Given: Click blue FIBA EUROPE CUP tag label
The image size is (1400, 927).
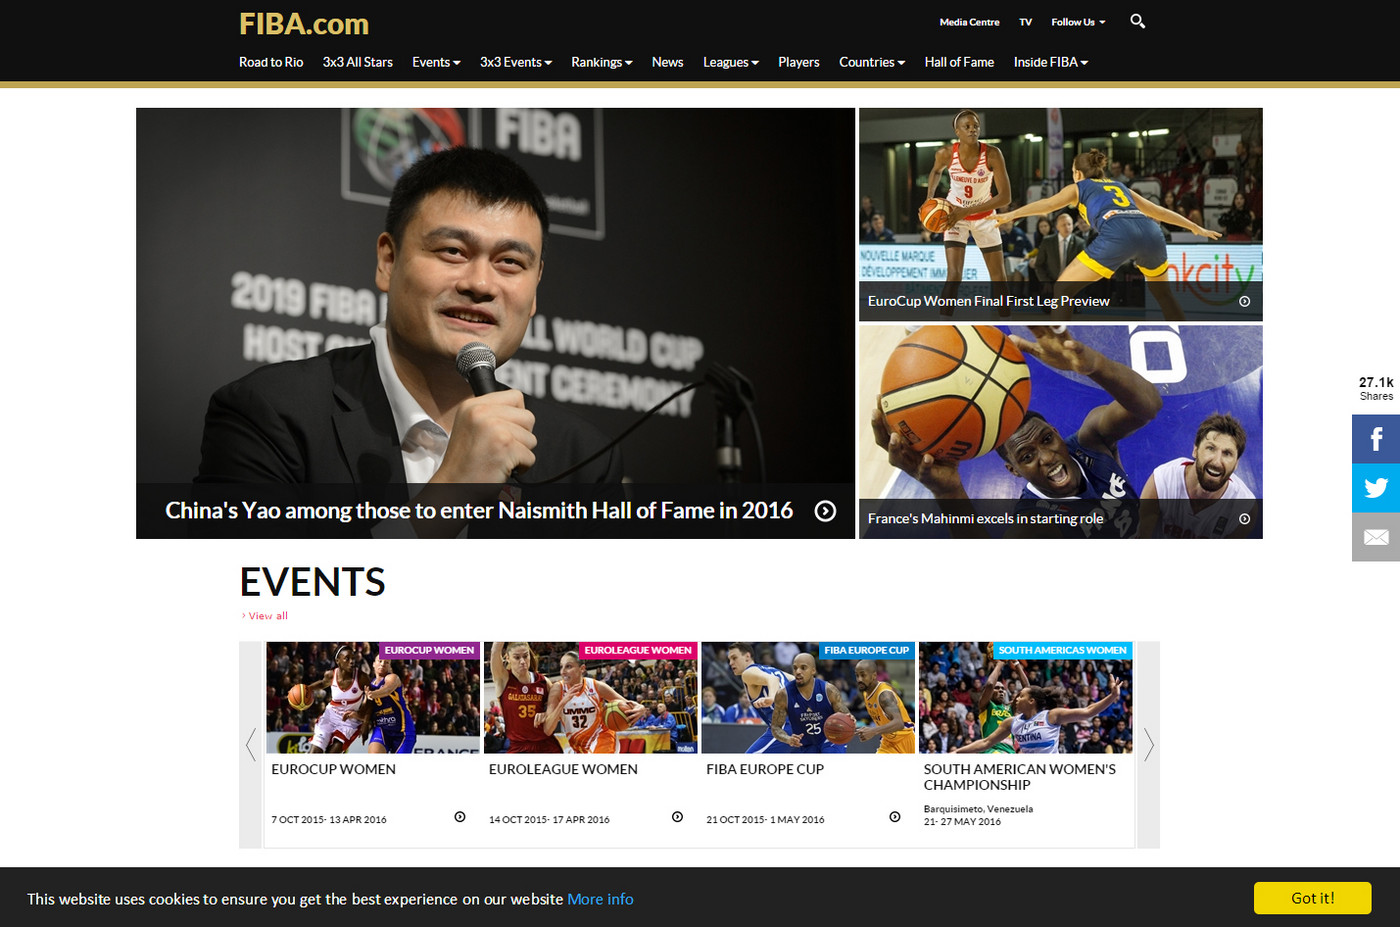Looking at the screenshot, I should tap(867, 650).
